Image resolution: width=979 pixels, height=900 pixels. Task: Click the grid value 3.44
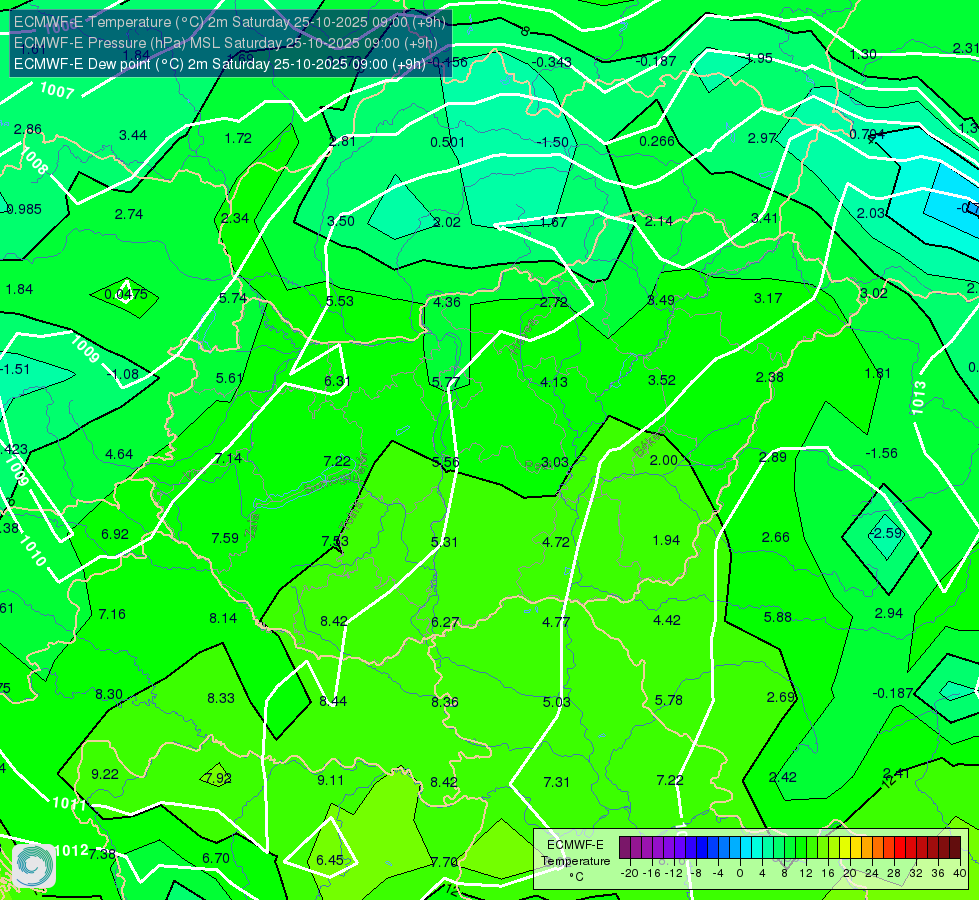[x=133, y=135]
